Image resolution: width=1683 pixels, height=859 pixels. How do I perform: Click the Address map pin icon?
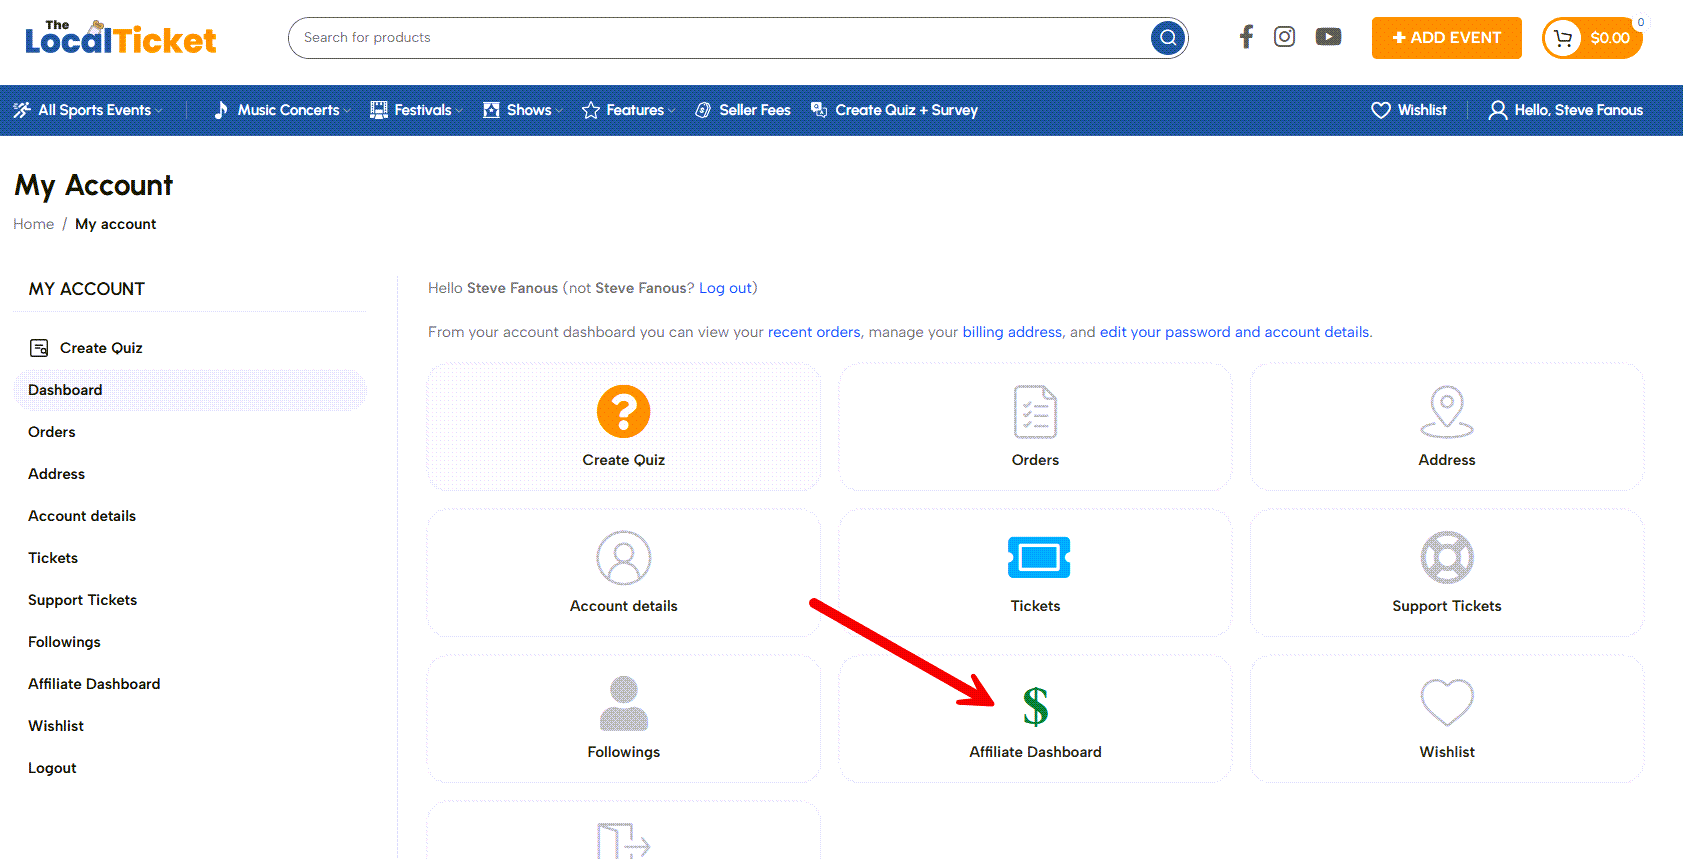(x=1446, y=412)
